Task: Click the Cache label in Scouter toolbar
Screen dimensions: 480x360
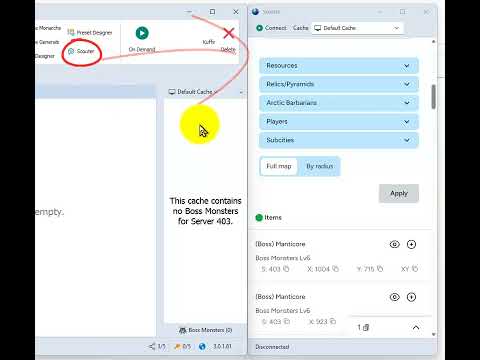Action: point(300,28)
